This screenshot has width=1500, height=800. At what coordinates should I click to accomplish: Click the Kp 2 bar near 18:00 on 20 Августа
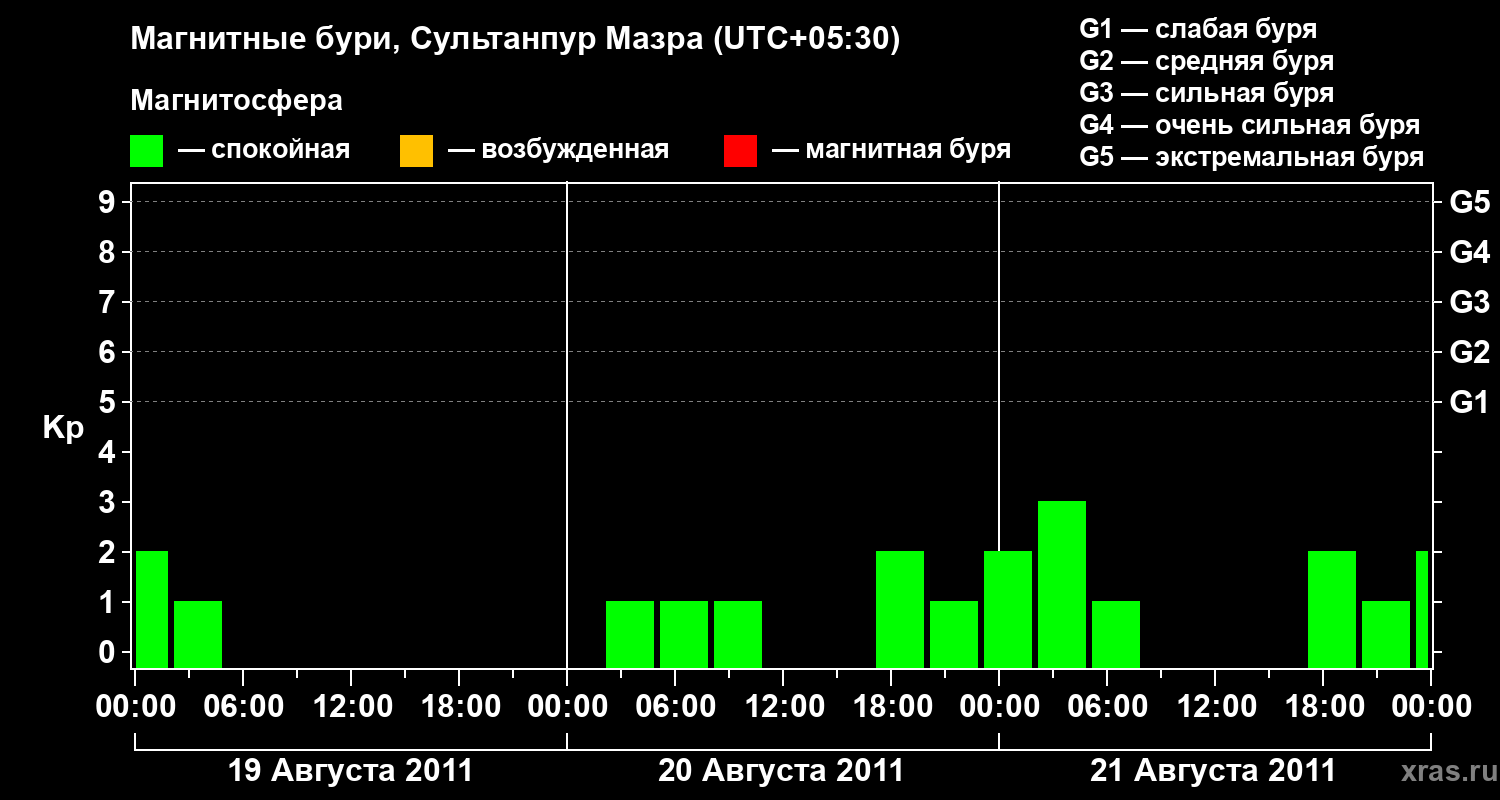click(900, 609)
